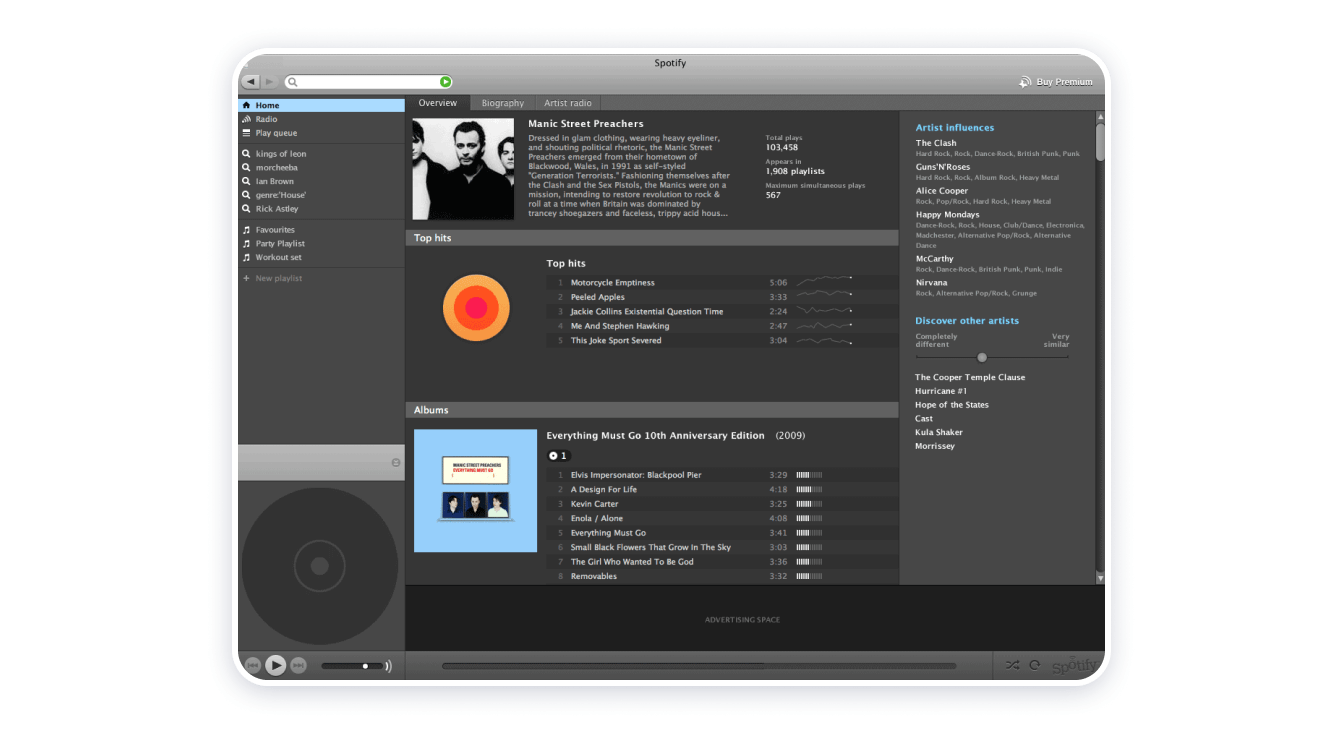Play album track 'Everything Must Go'
The image size is (1344, 734).
coord(722,533)
